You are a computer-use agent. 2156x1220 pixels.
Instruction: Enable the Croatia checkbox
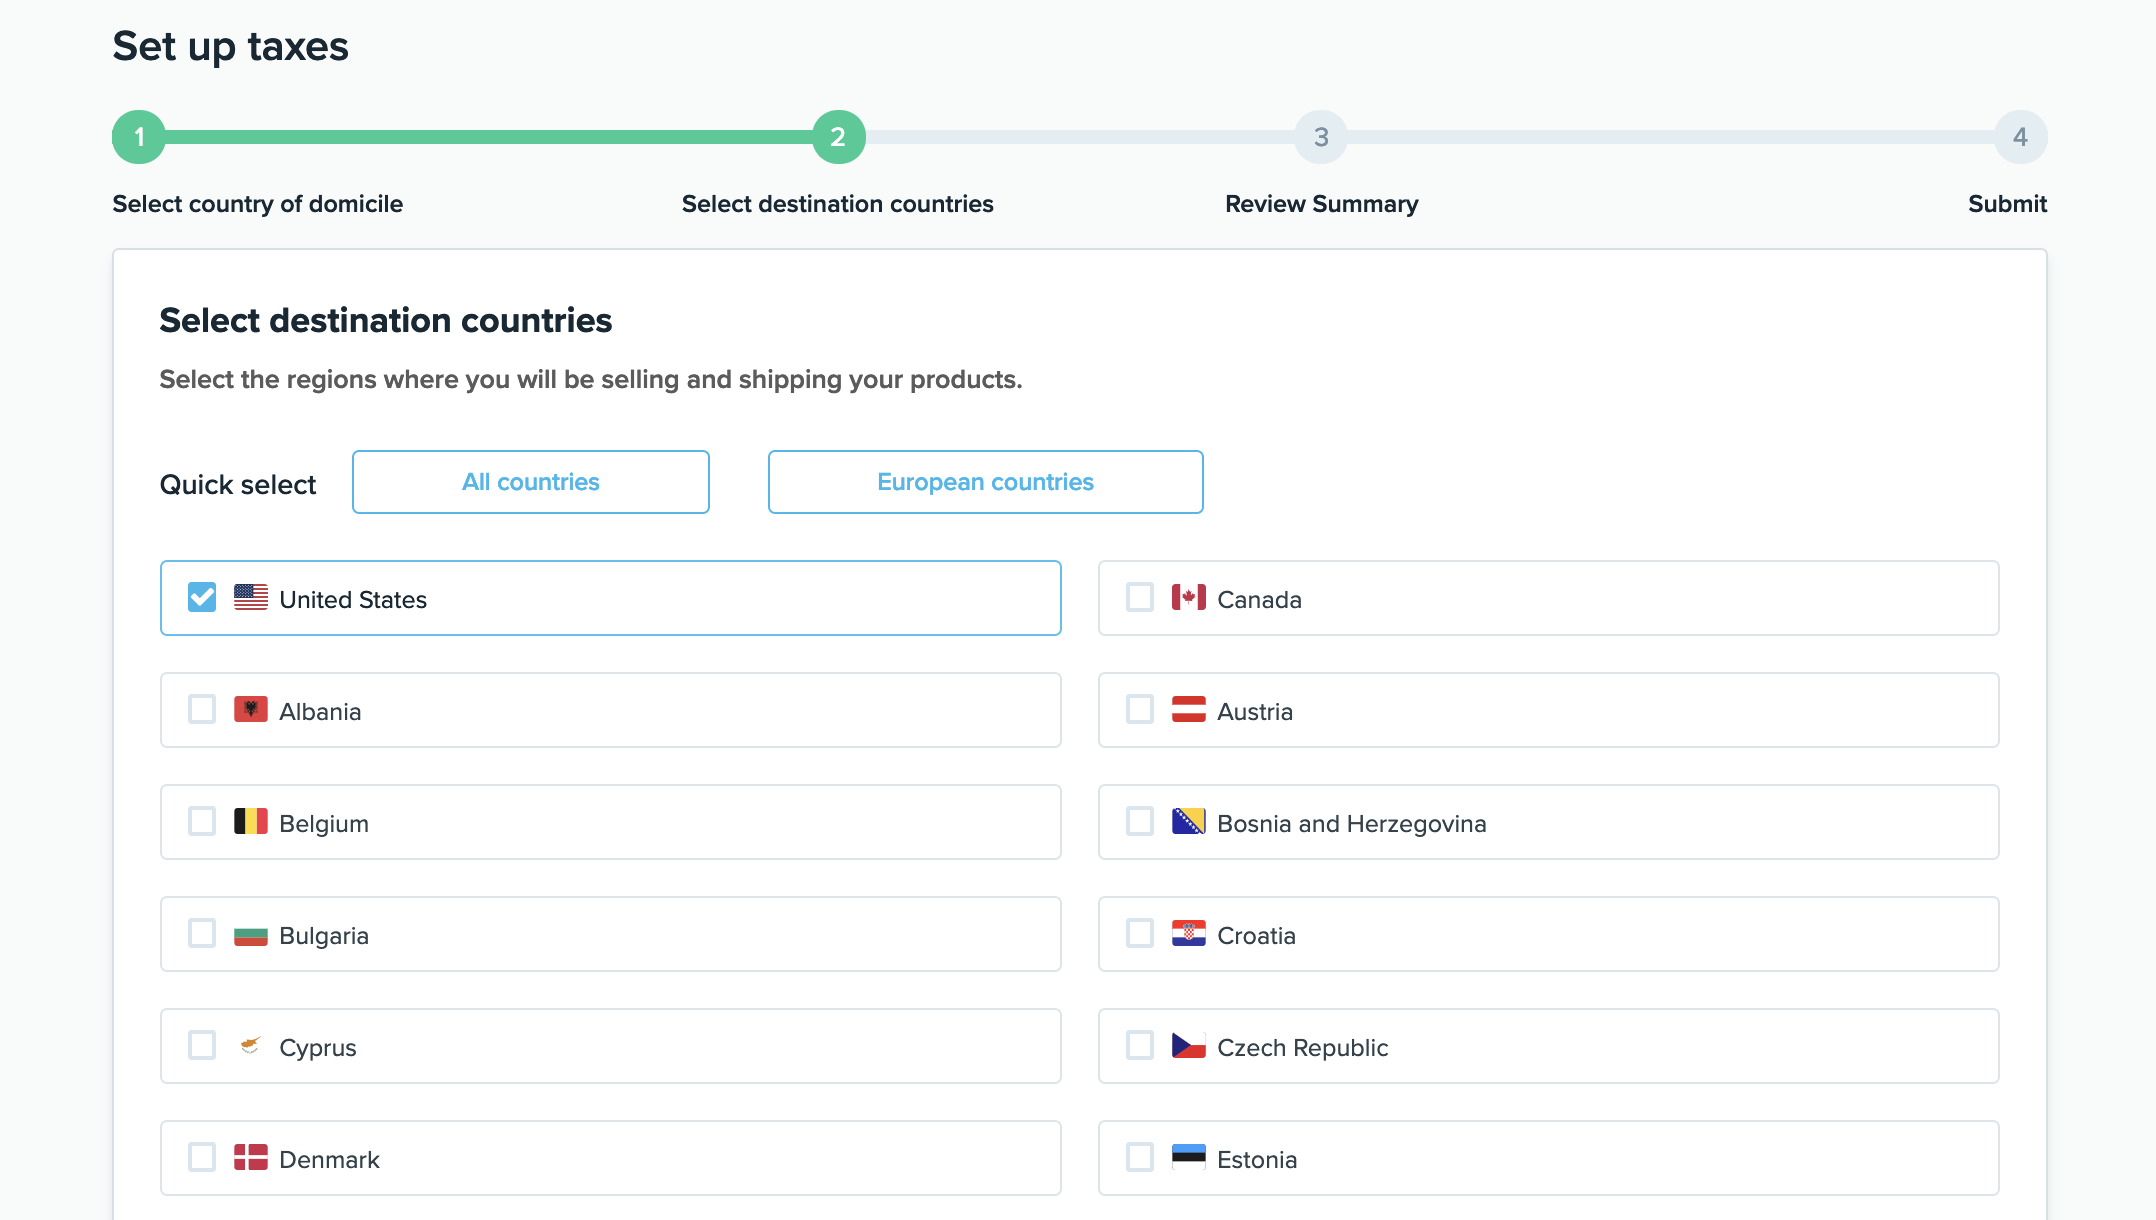(1140, 934)
